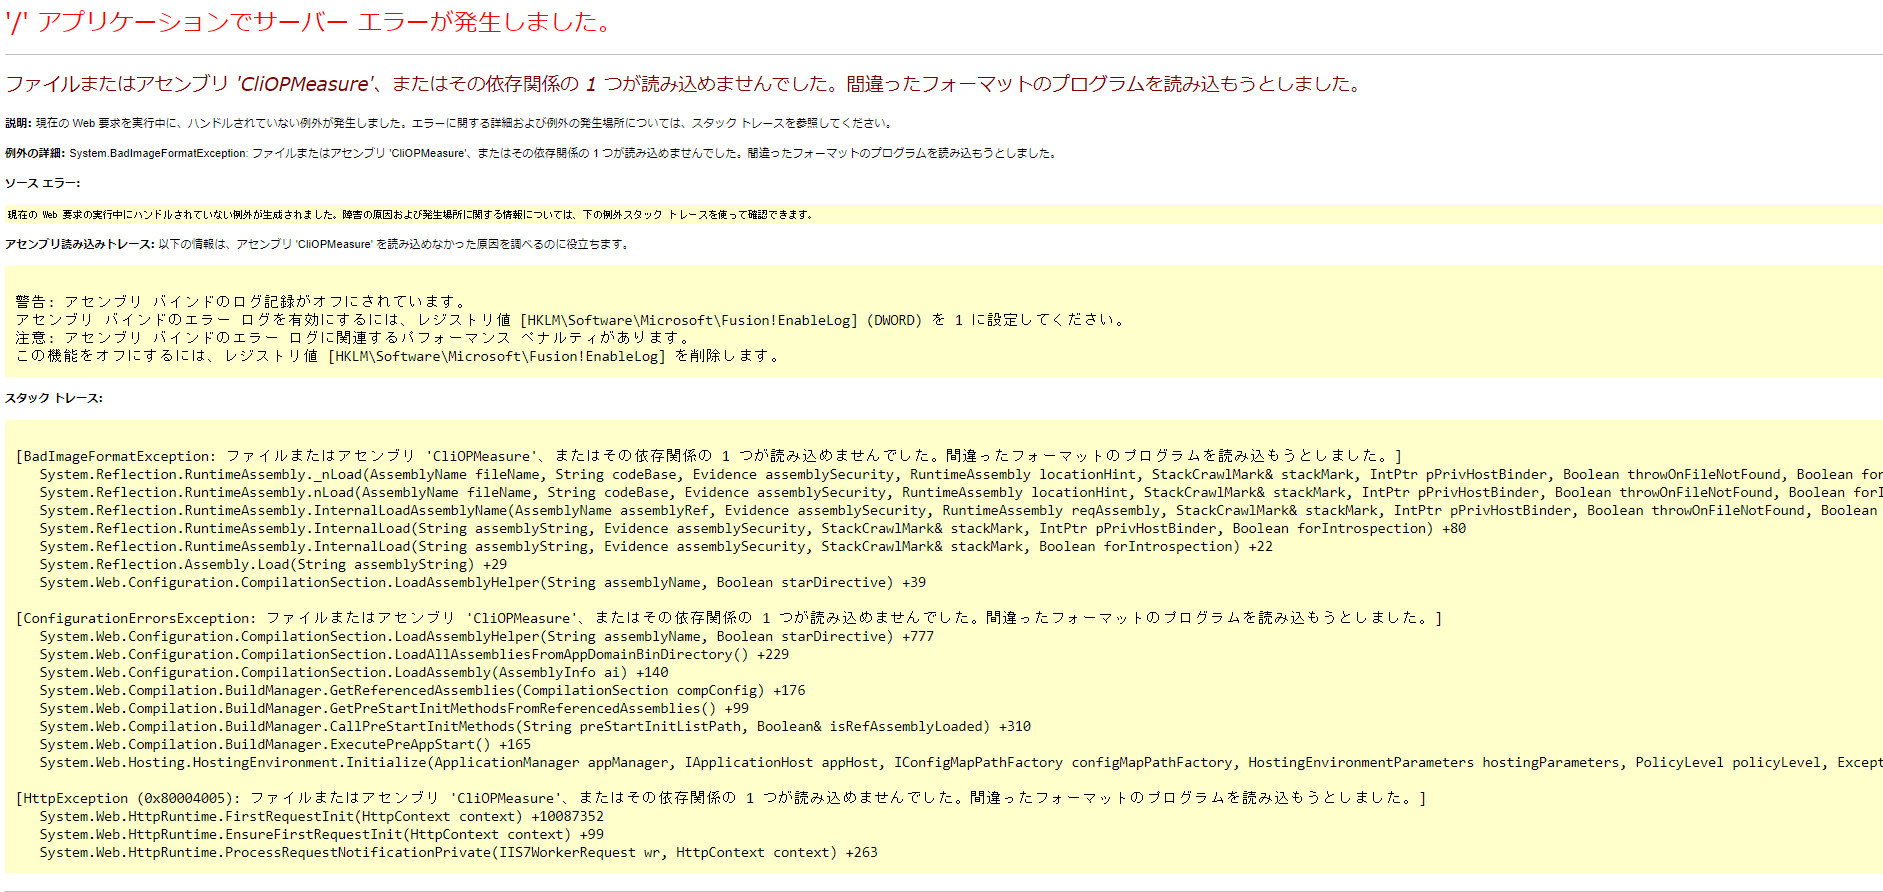Click the '説明:' label
The height and width of the screenshot is (892, 1883).
click(x=18, y=123)
